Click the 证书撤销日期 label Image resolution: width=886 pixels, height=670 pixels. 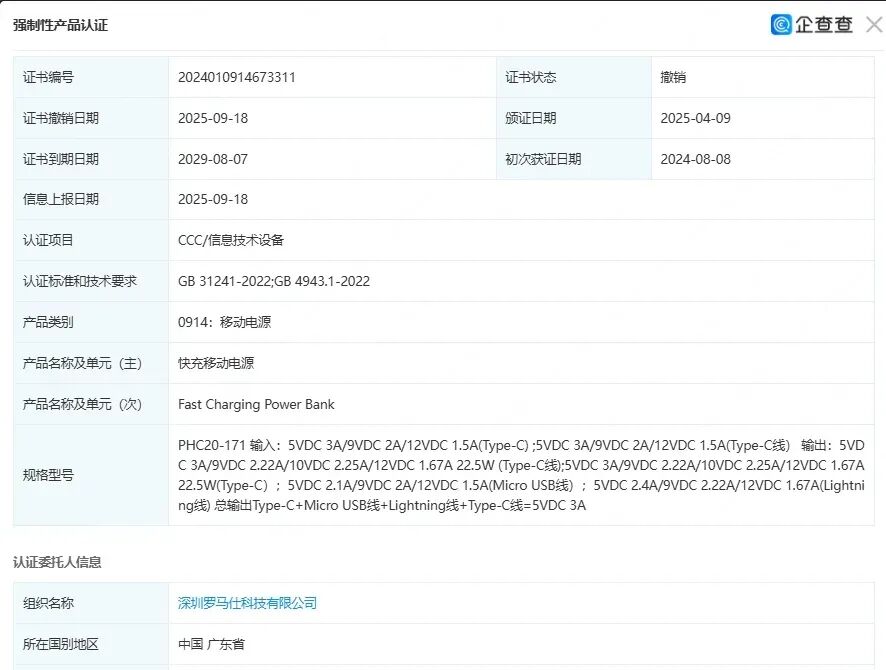coord(60,118)
